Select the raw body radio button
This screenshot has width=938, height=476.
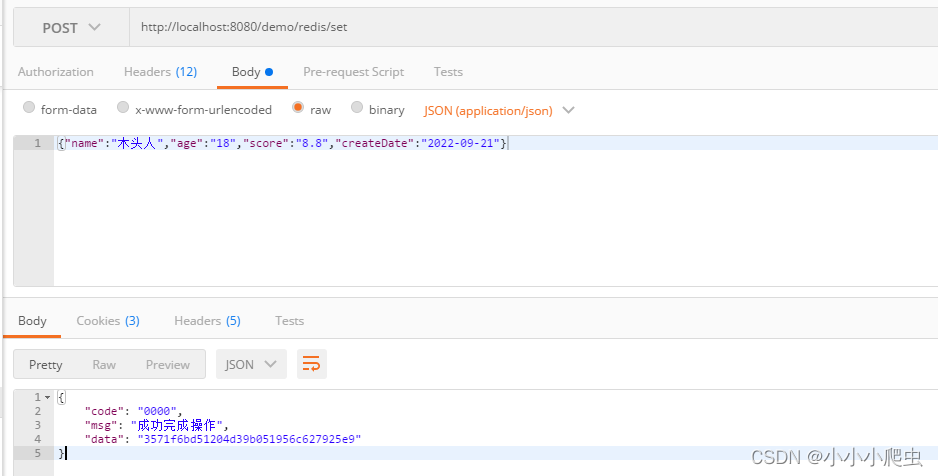(x=297, y=108)
